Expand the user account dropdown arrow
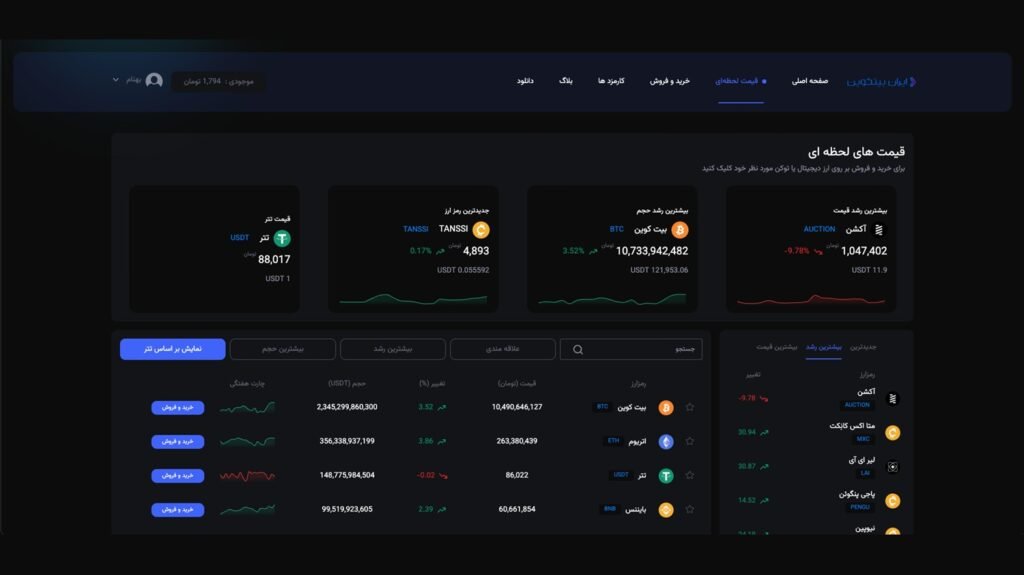This screenshot has width=1024, height=575. pyautogui.click(x=116, y=80)
